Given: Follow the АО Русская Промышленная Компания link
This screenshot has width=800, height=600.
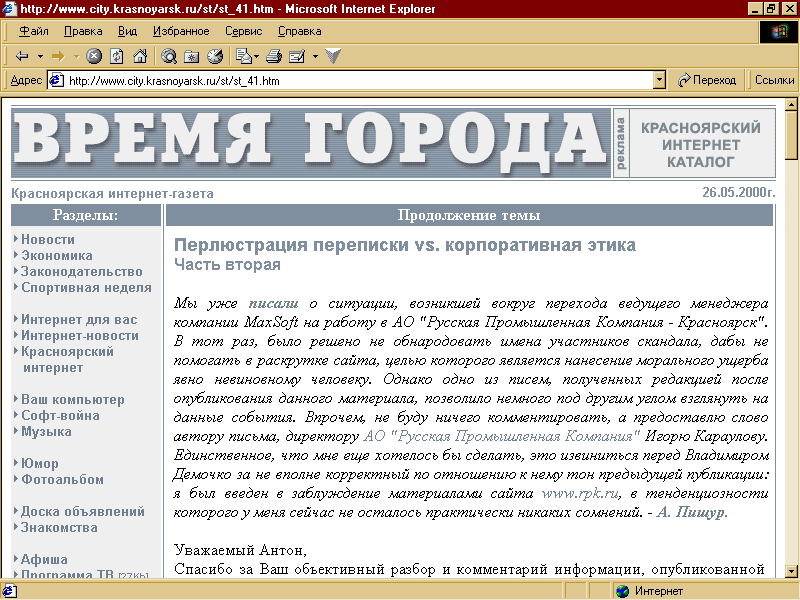Looking at the screenshot, I should click(x=501, y=436).
